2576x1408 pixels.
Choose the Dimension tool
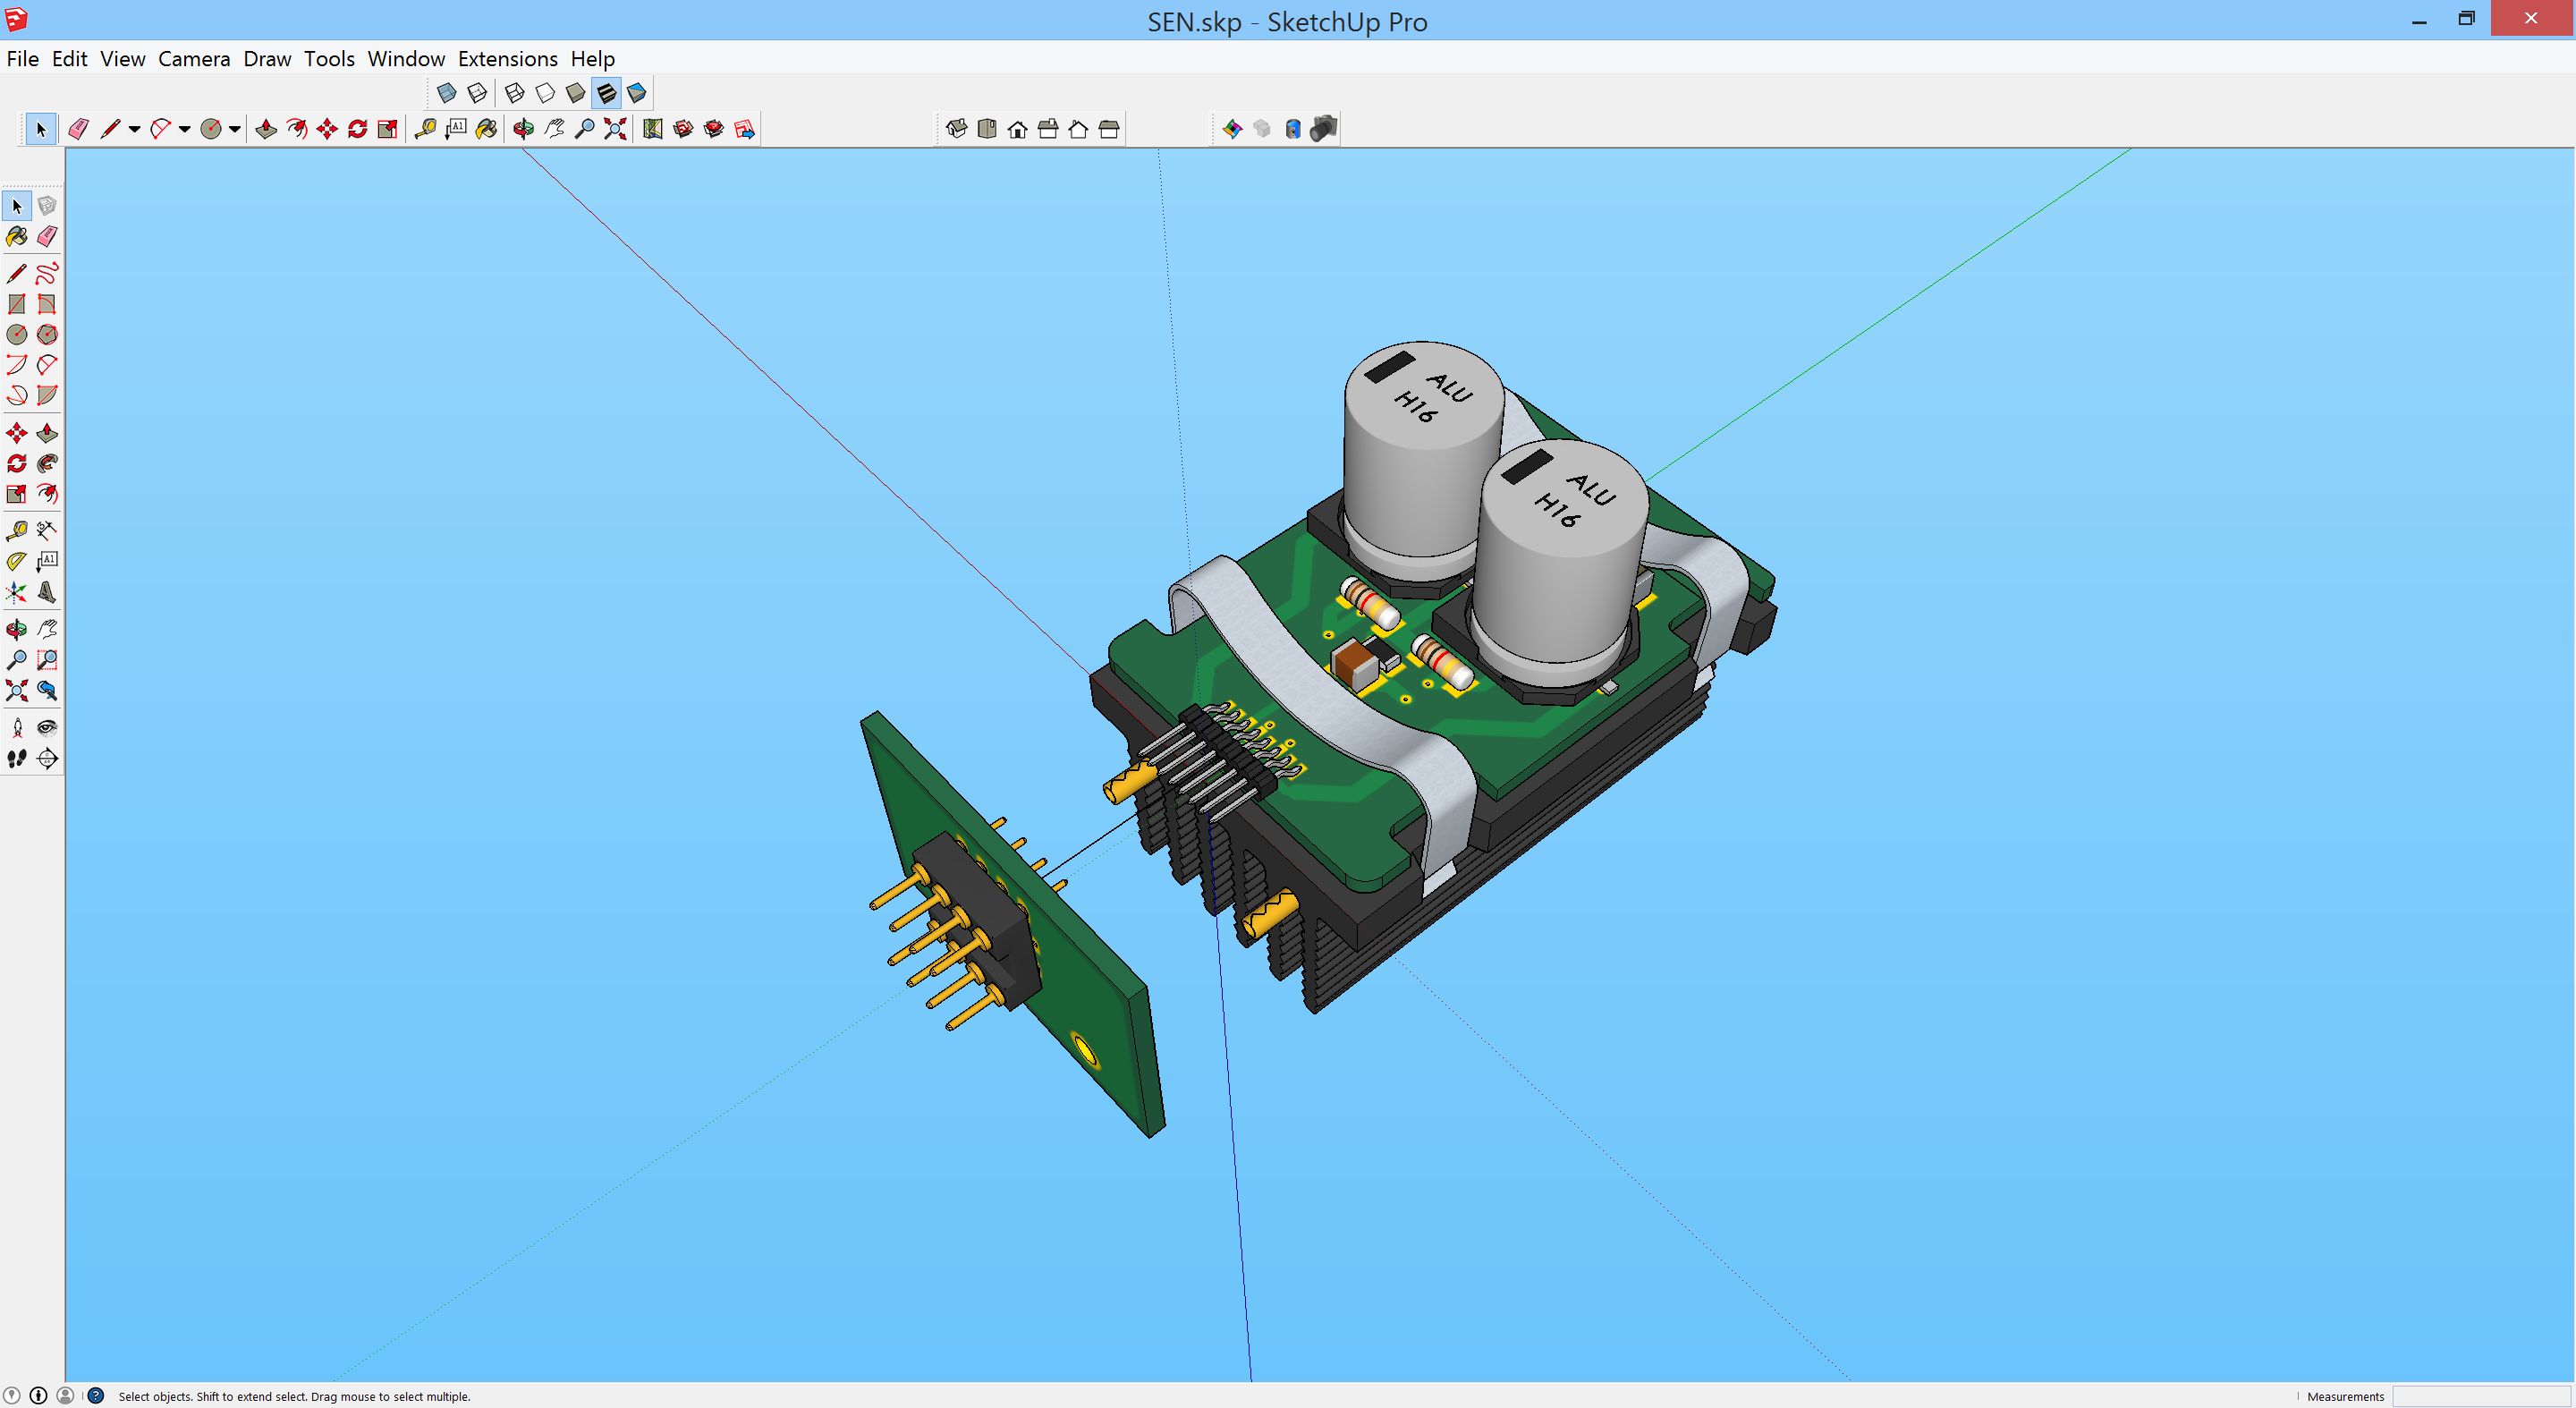(47, 530)
